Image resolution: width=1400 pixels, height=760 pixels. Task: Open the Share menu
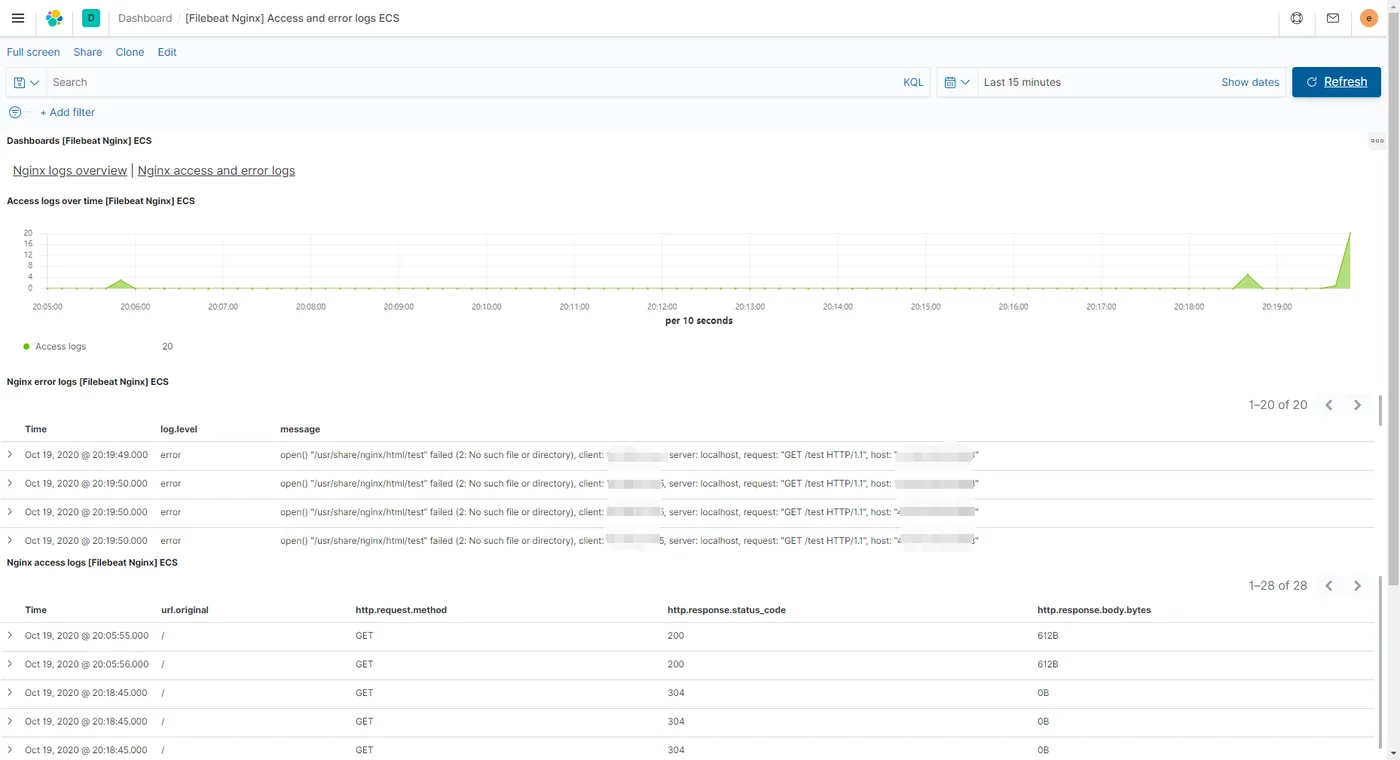click(x=87, y=52)
